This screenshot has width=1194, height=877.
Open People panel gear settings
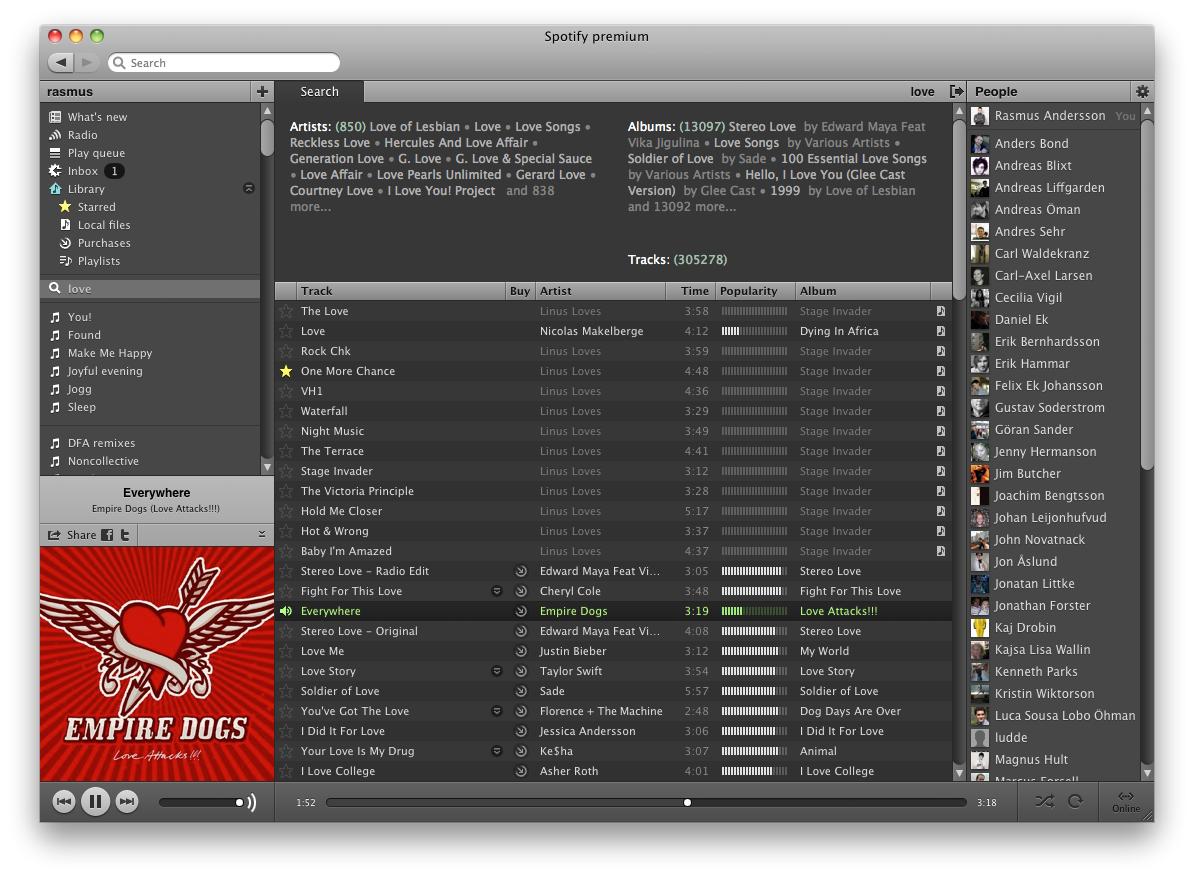(x=1142, y=91)
